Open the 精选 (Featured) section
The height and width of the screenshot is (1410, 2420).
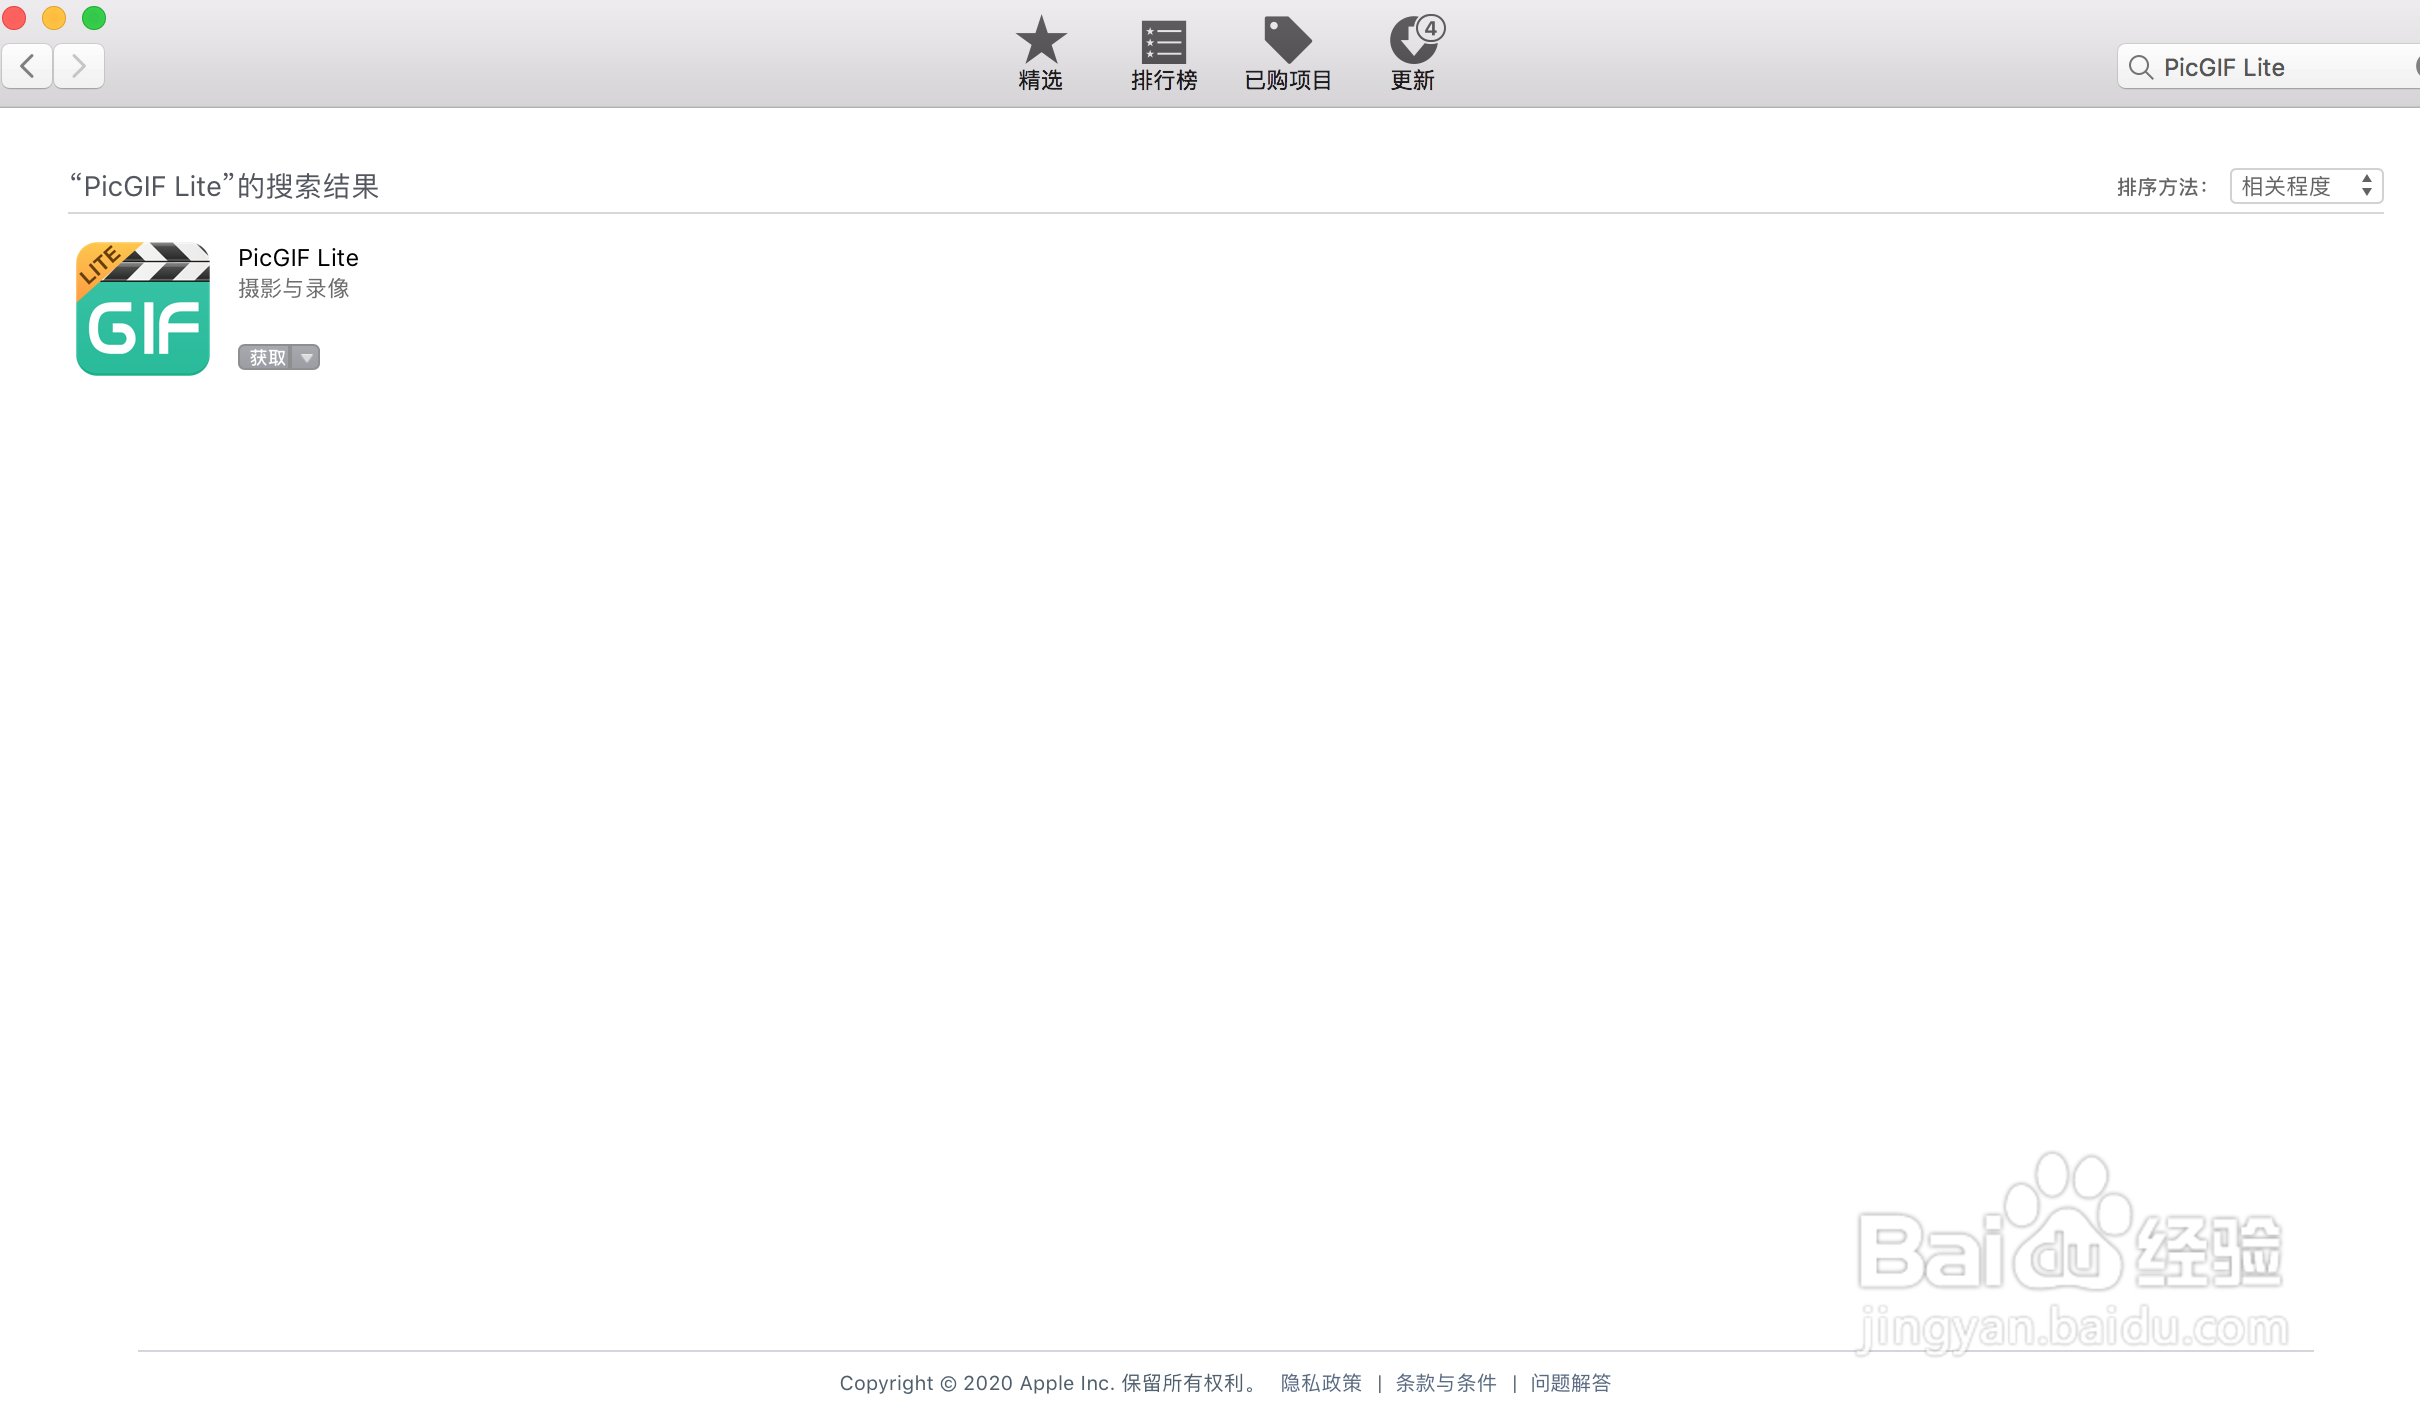coord(1039,52)
